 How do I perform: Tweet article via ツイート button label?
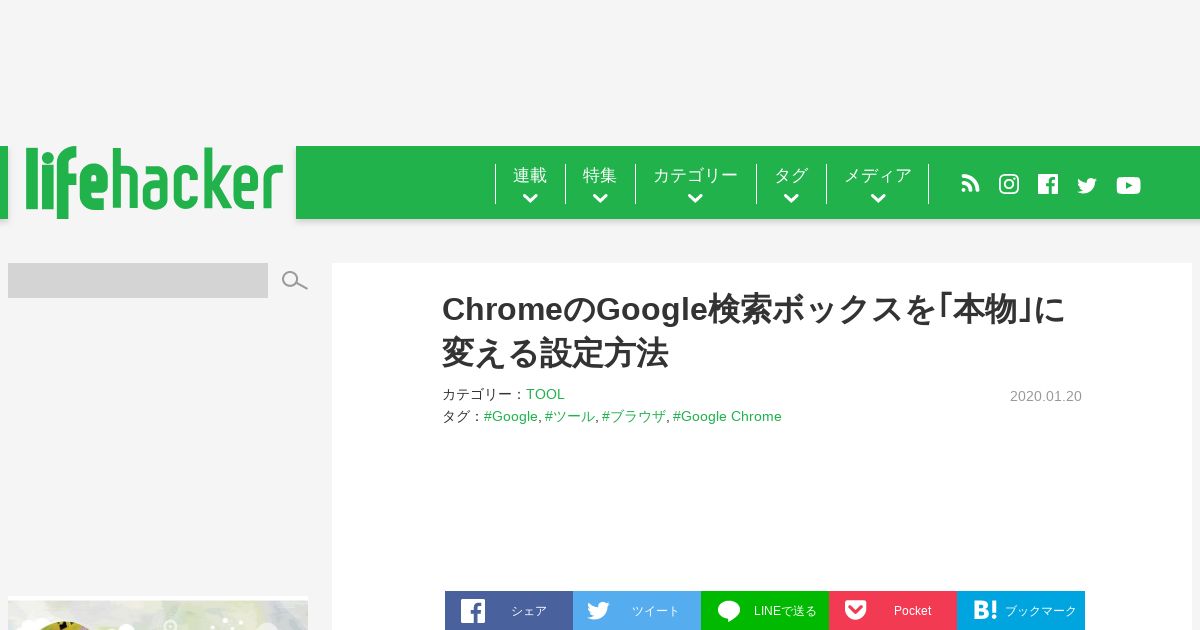click(656, 611)
